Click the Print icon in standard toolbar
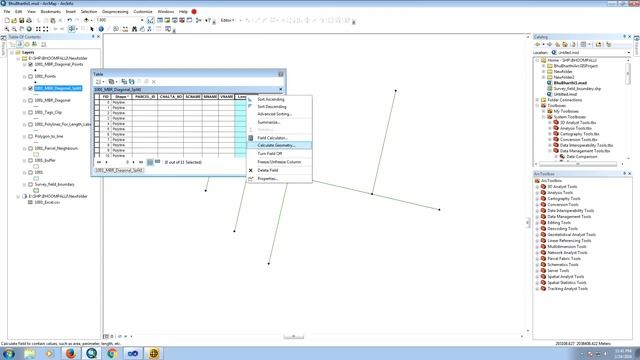The height and width of the screenshot is (360, 640). click(29, 20)
